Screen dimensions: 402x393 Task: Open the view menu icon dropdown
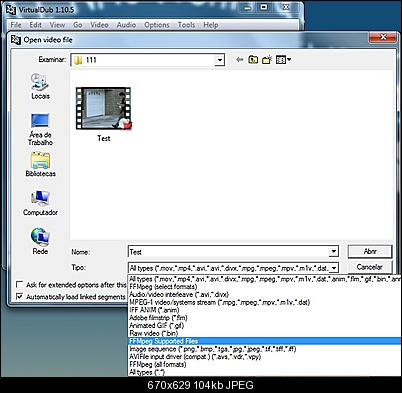(283, 60)
